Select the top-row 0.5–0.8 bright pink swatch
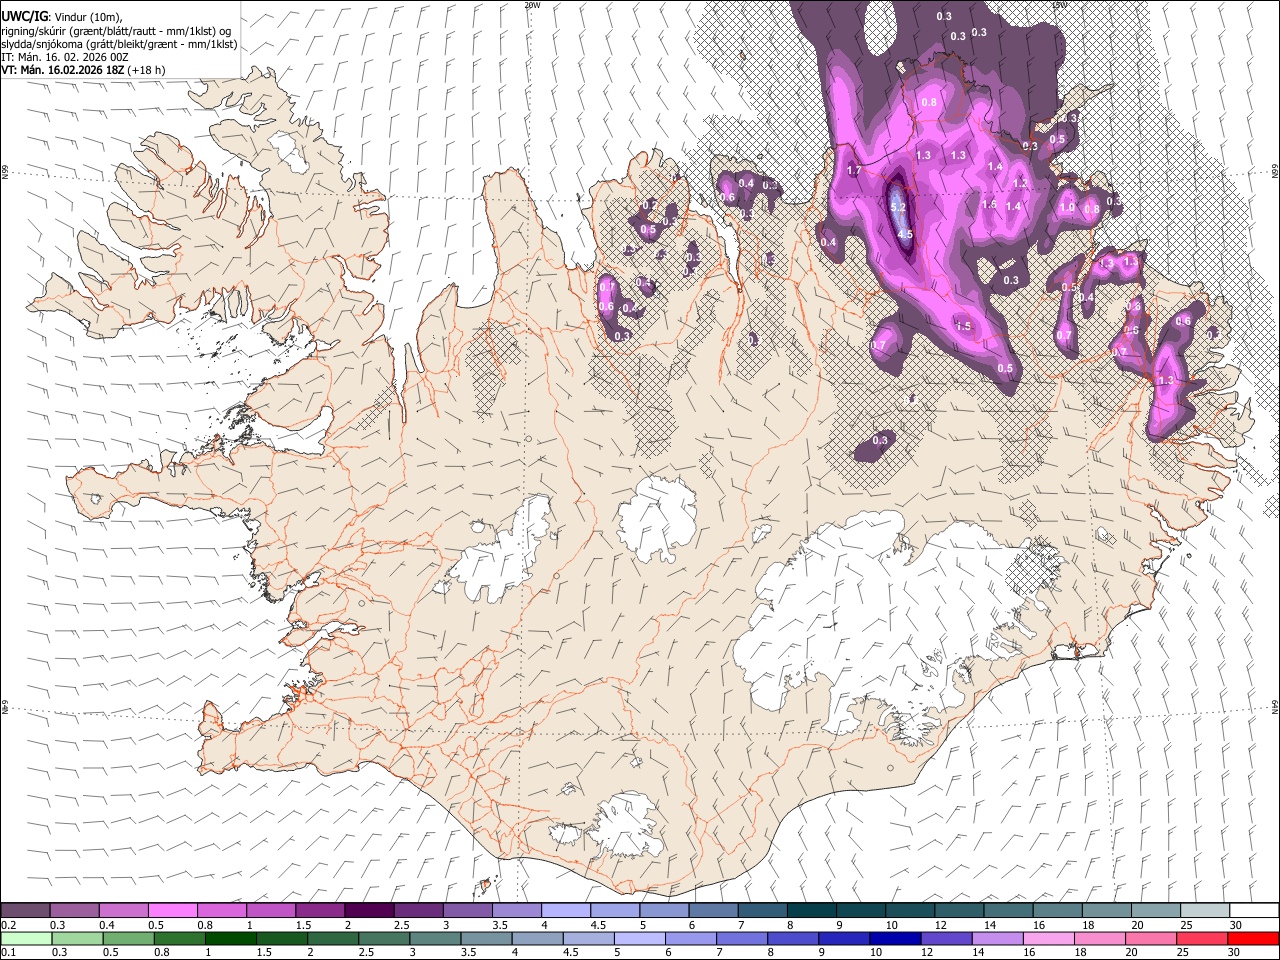This screenshot has width=1280, height=960. coord(172,911)
